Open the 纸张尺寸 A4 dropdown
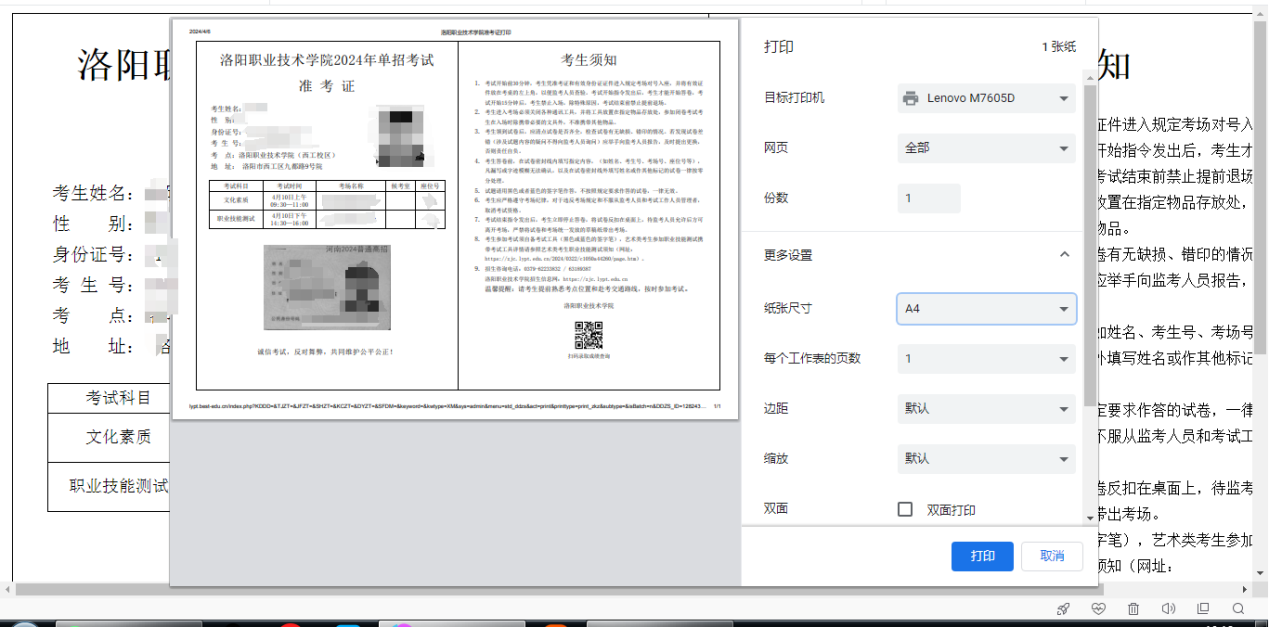The height and width of the screenshot is (627, 1269). click(x=986, y=308)
